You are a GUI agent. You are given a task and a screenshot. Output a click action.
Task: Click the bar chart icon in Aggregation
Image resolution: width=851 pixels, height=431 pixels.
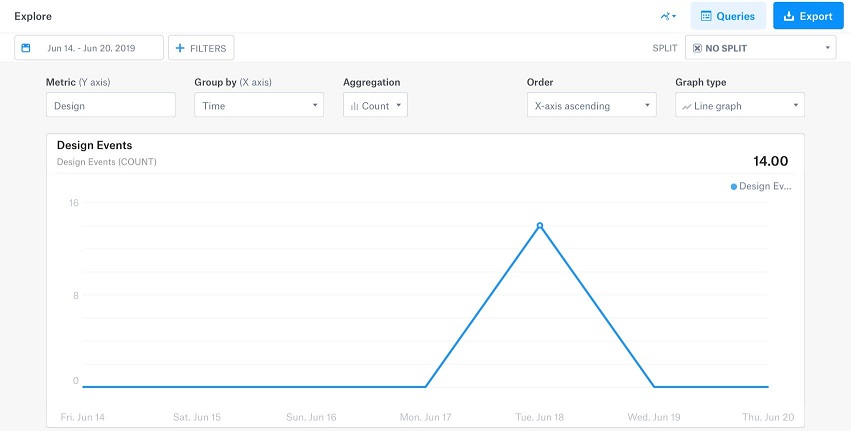tap(354, 105)
